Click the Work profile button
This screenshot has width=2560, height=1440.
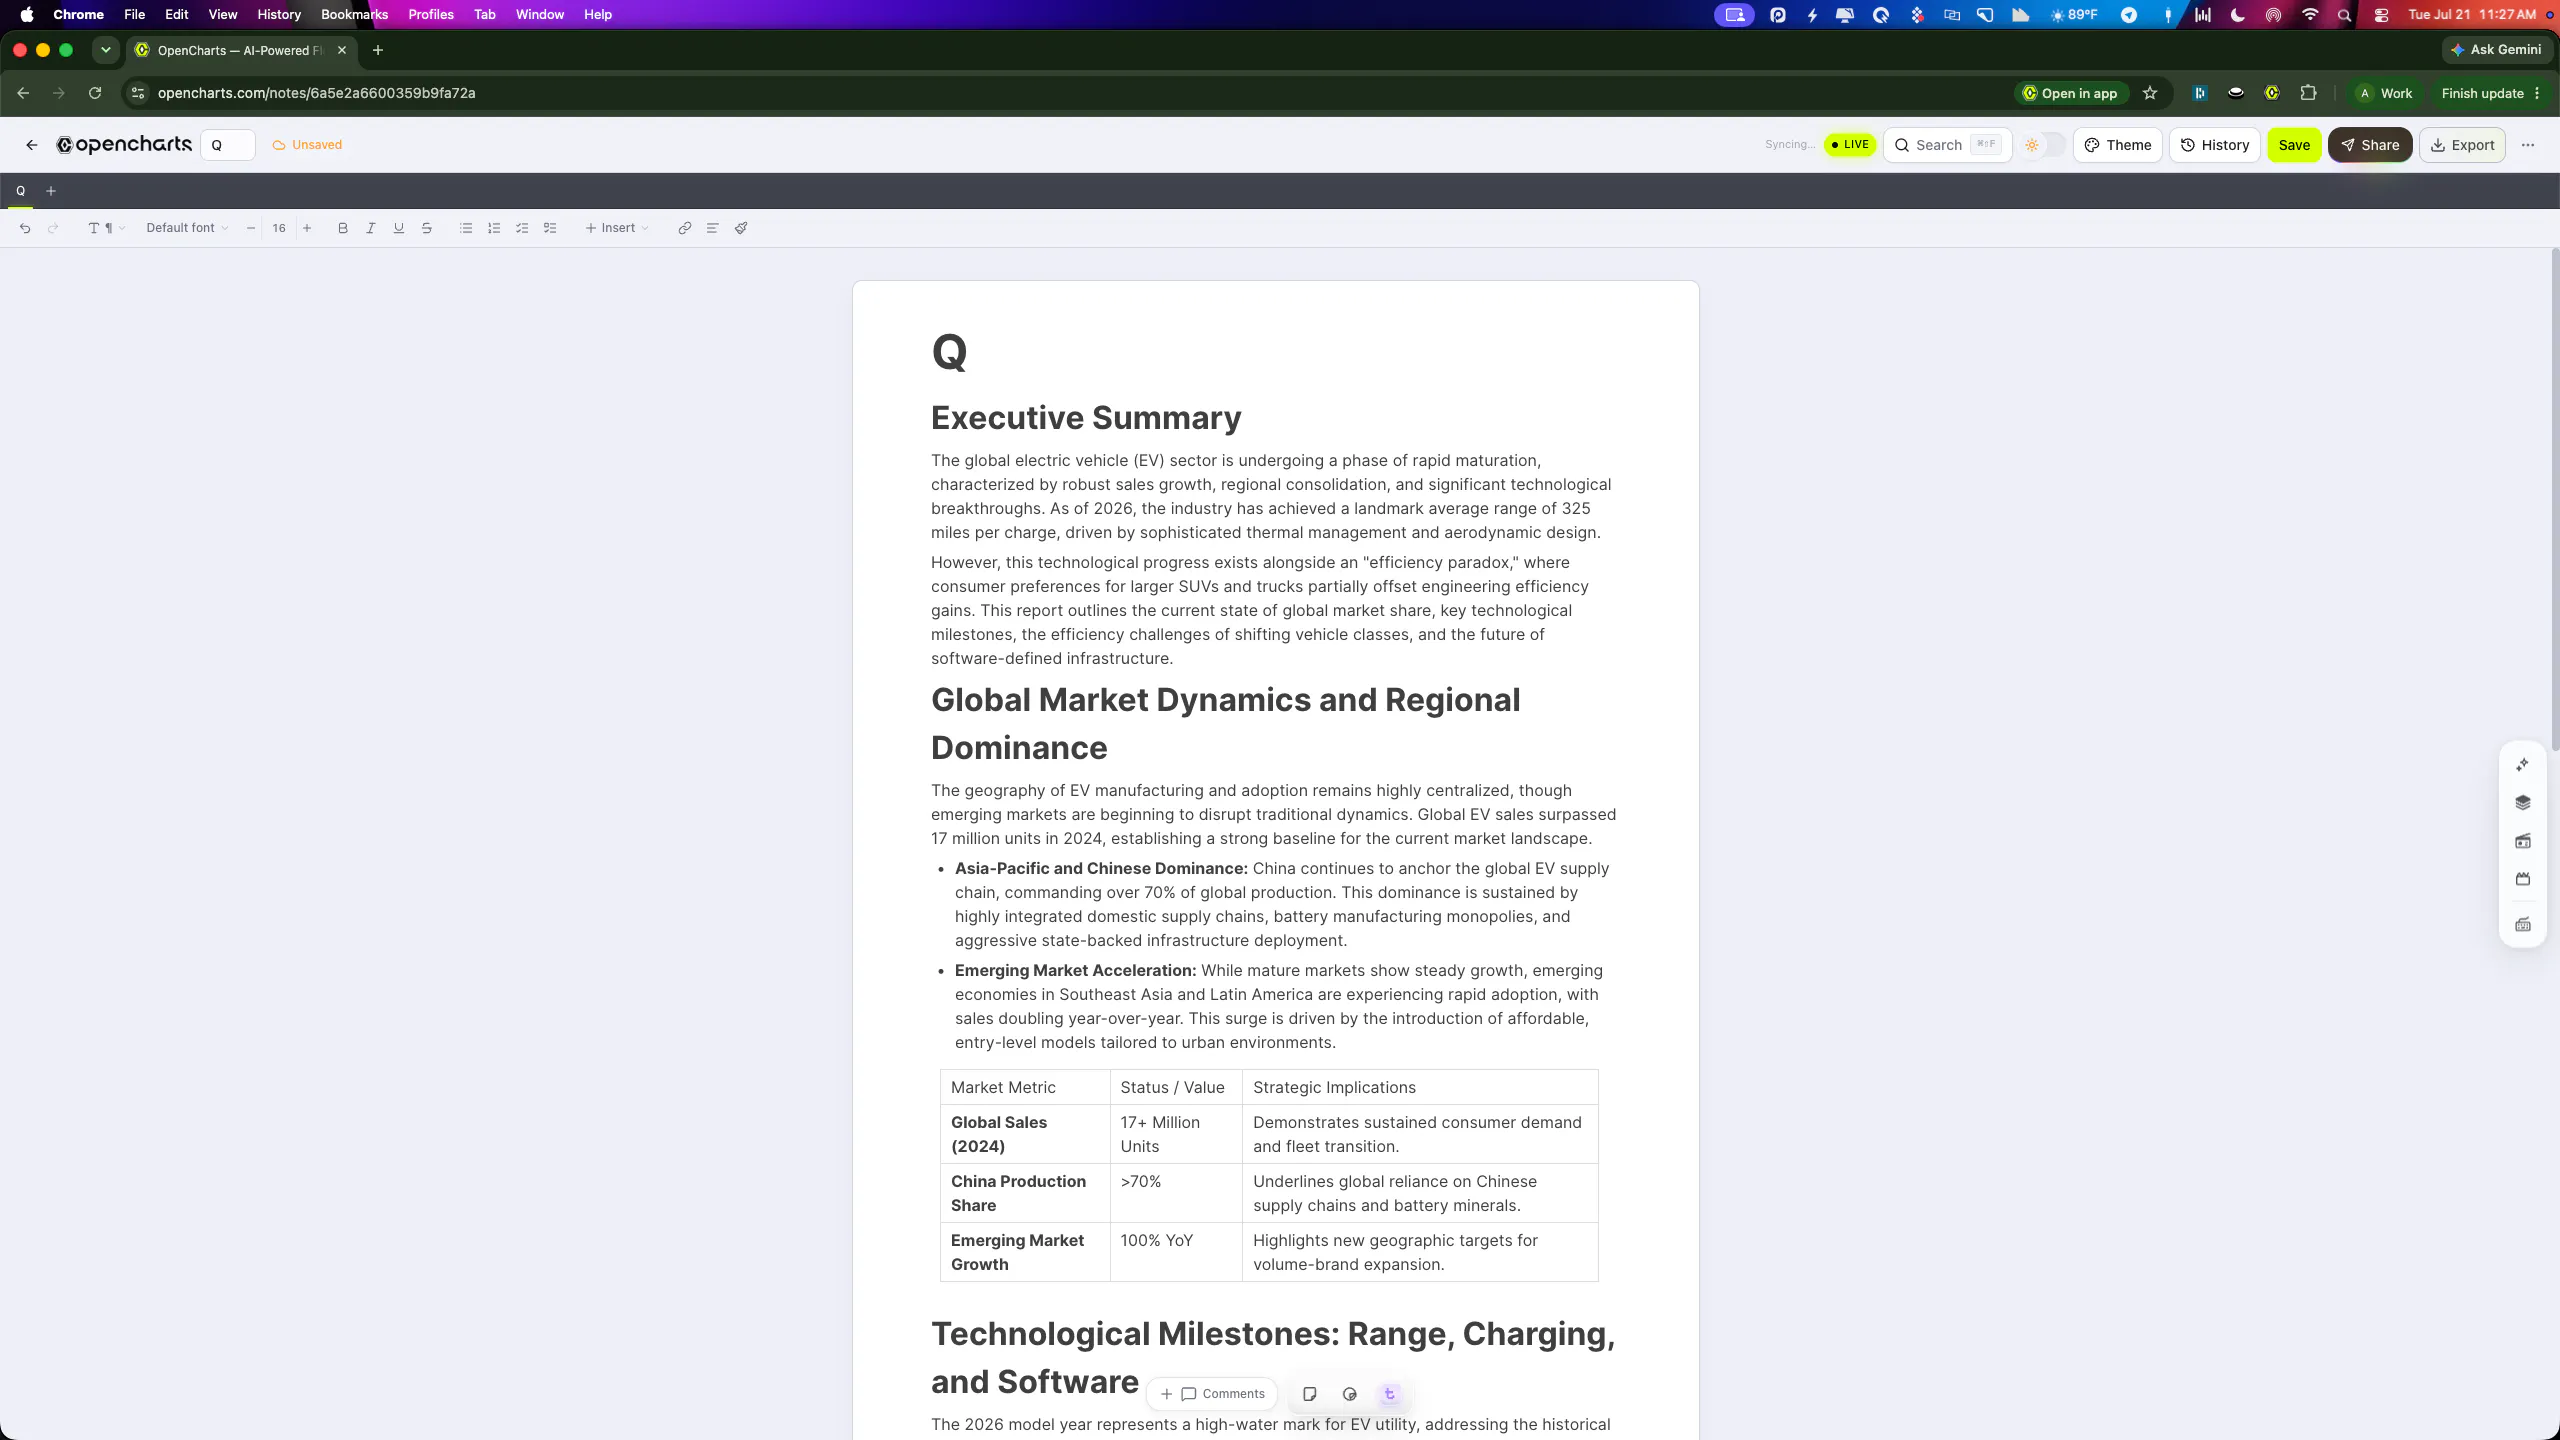coord(2385,93)
